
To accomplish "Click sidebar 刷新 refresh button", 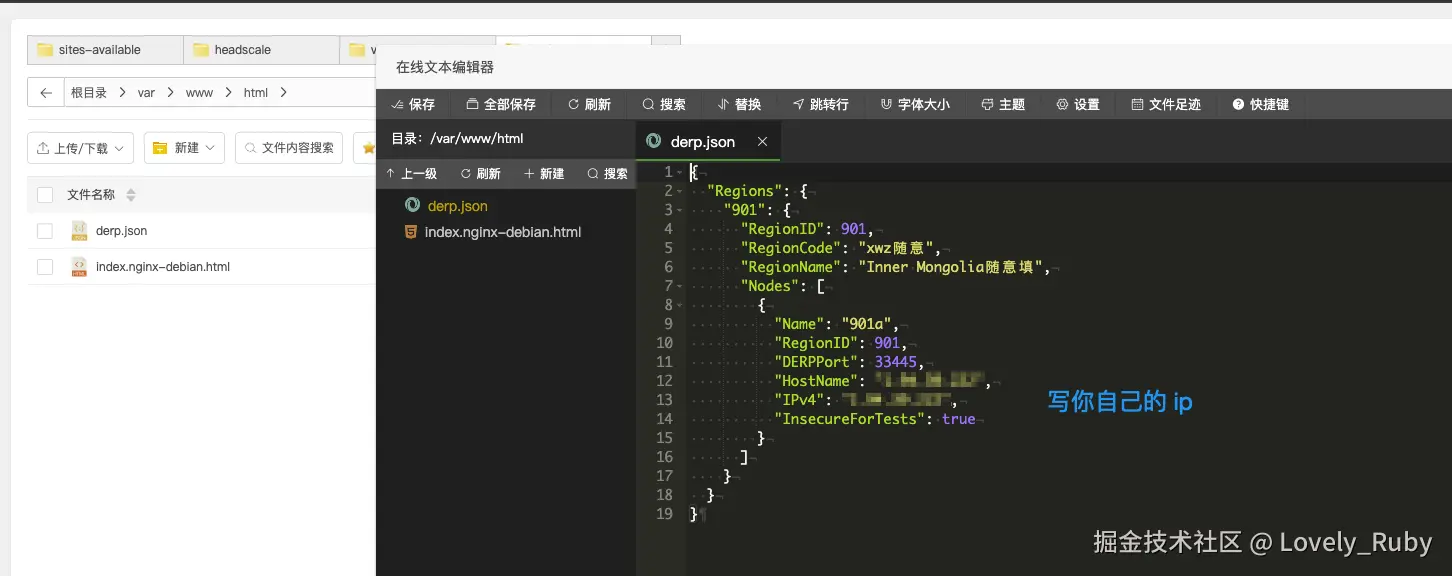I will tap(481, 173).
